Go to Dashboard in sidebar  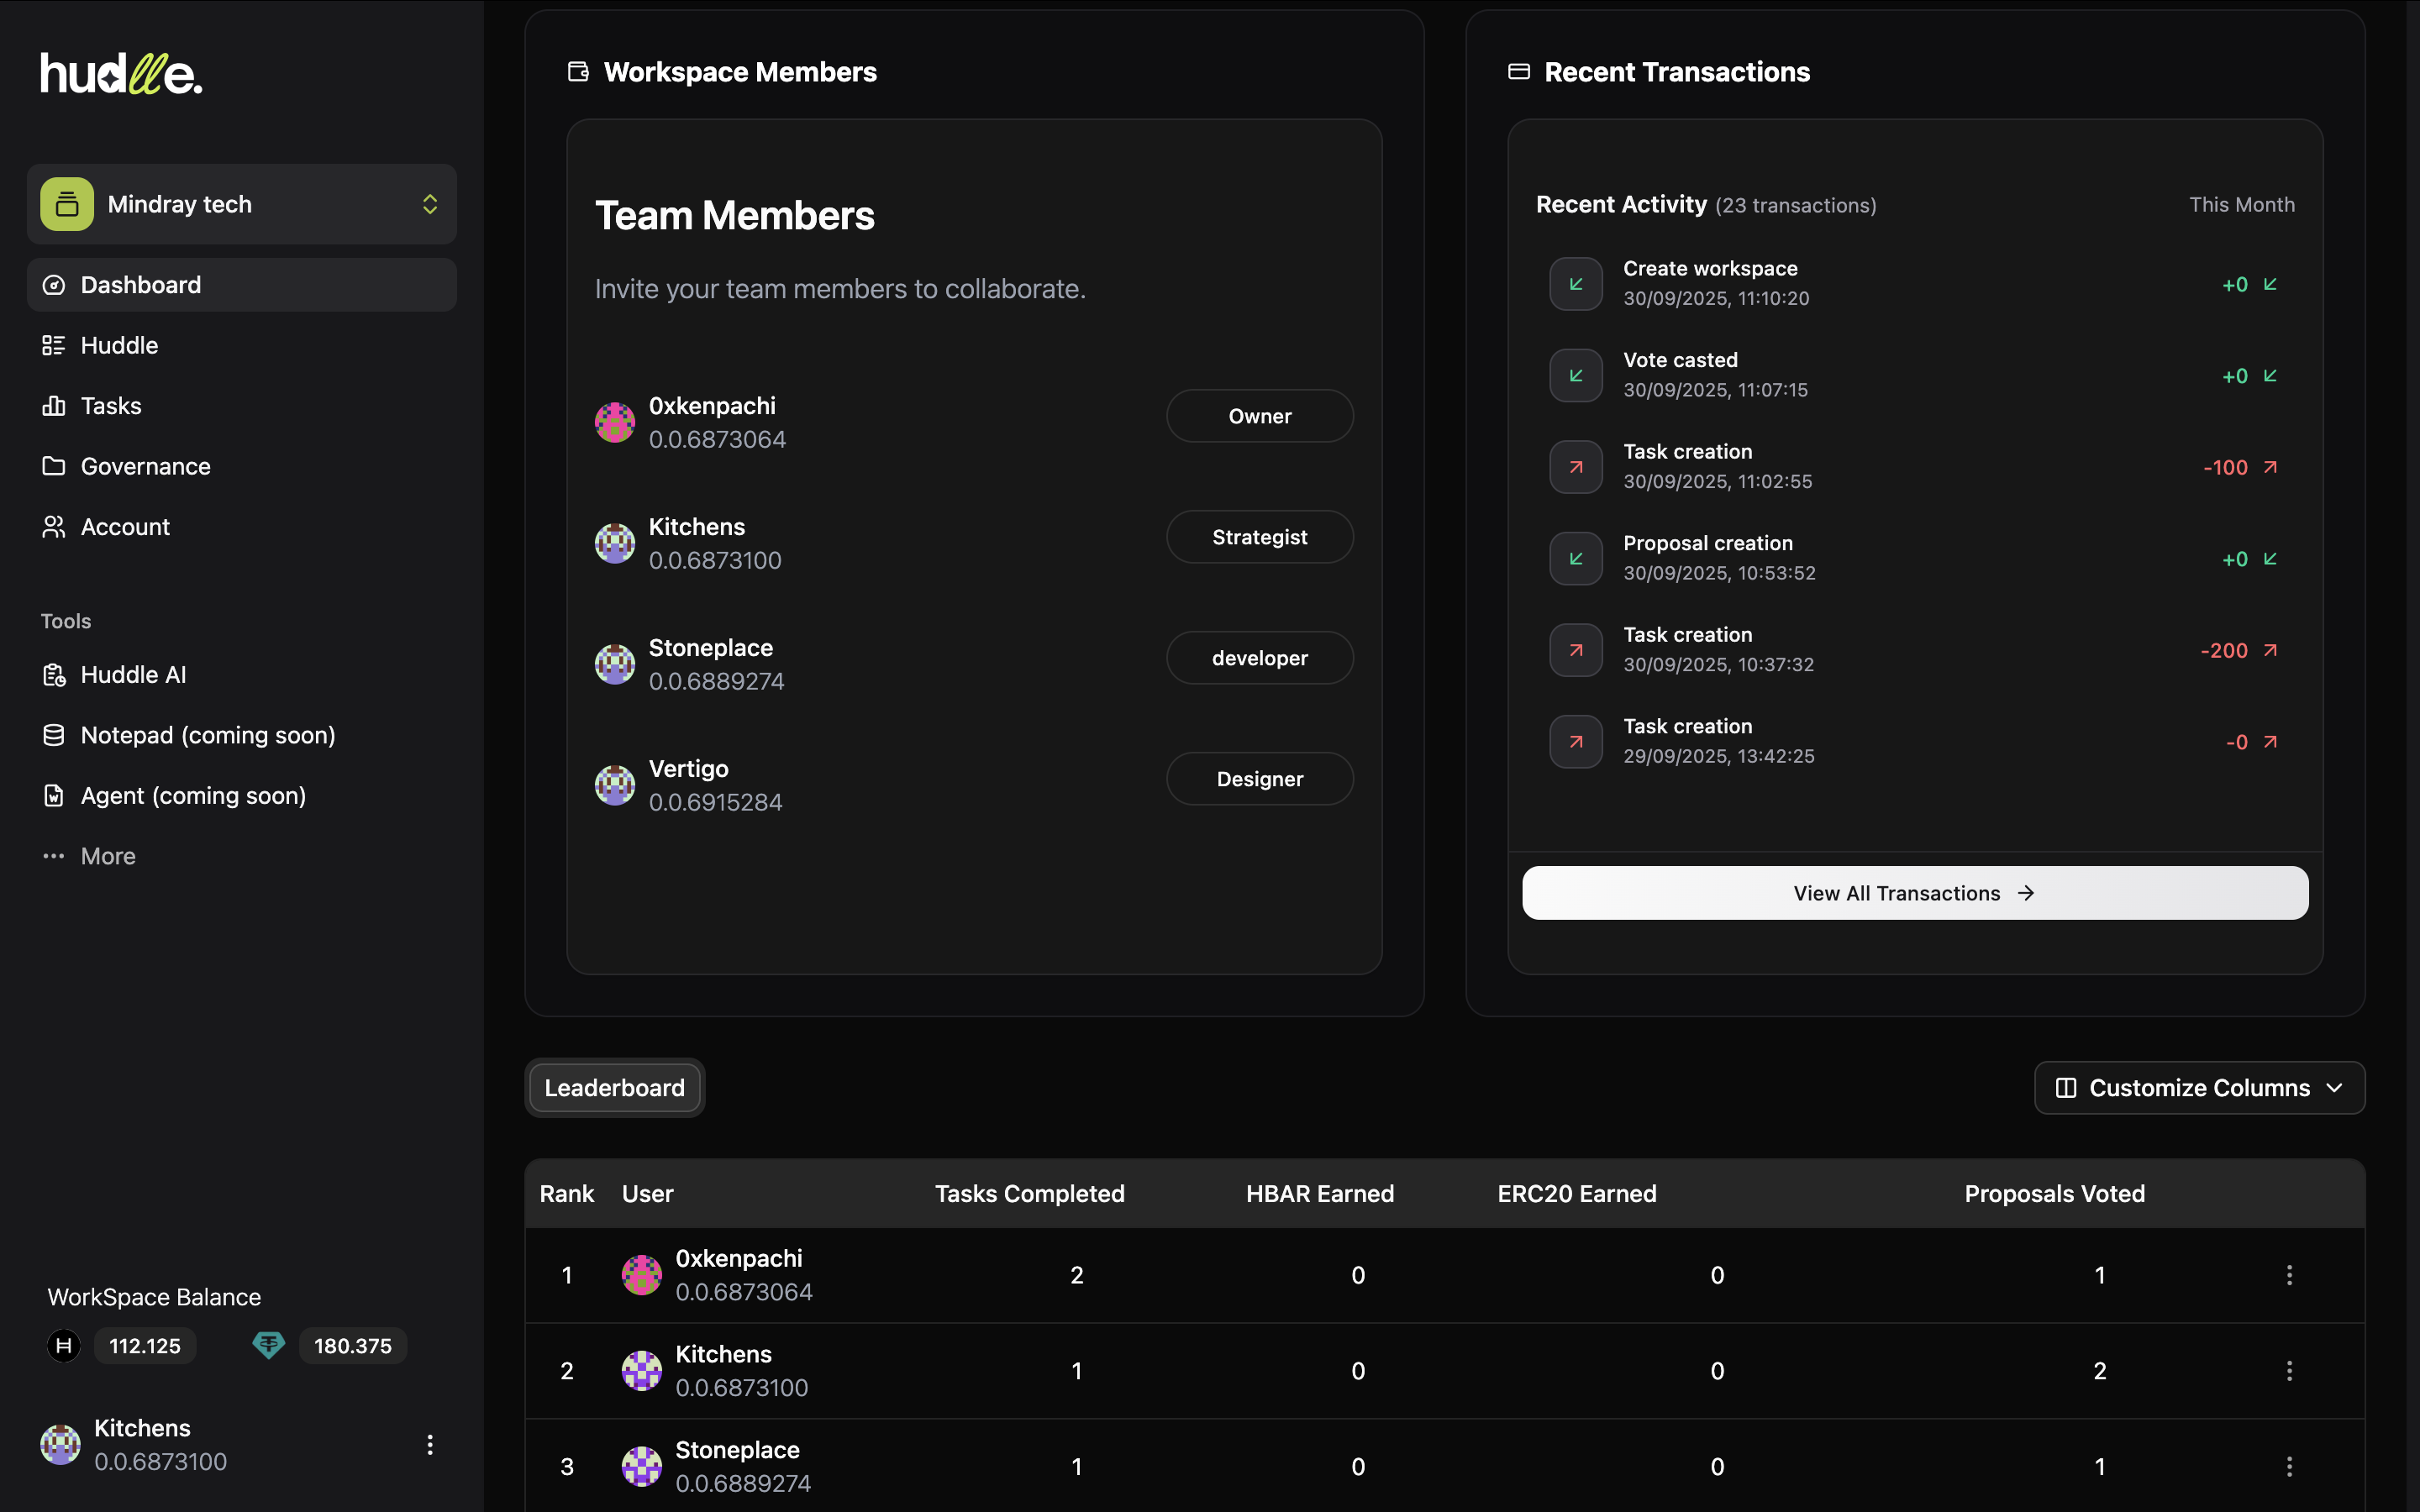click(x=242, y=285)
